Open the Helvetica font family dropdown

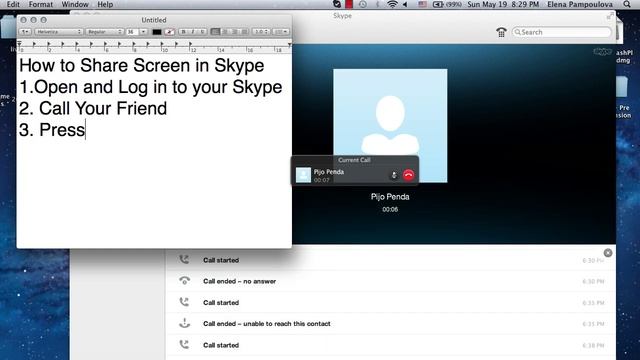pos(59,32)
